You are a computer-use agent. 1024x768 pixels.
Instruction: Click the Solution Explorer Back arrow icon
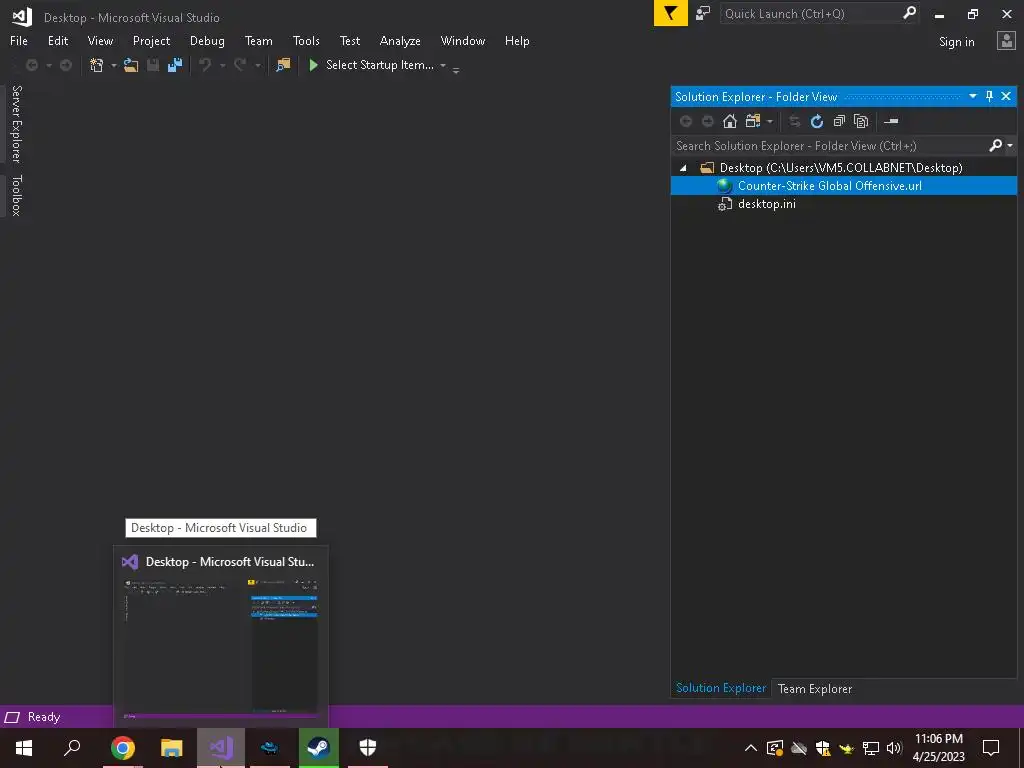tap(686, 121)
